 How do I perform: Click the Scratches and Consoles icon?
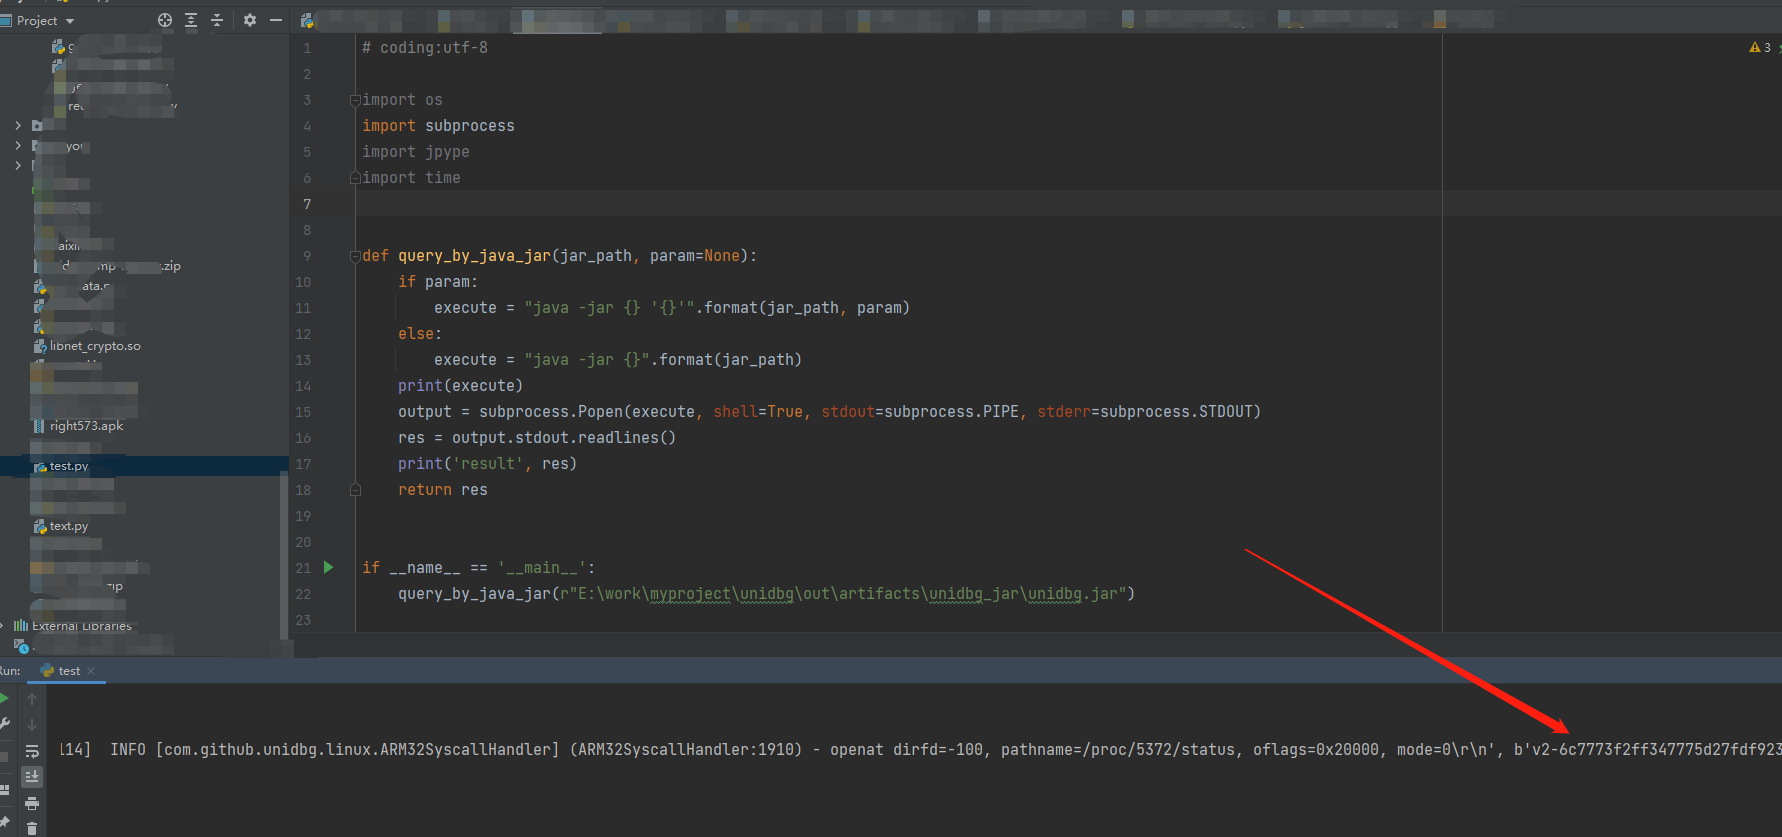click(21, 646)
